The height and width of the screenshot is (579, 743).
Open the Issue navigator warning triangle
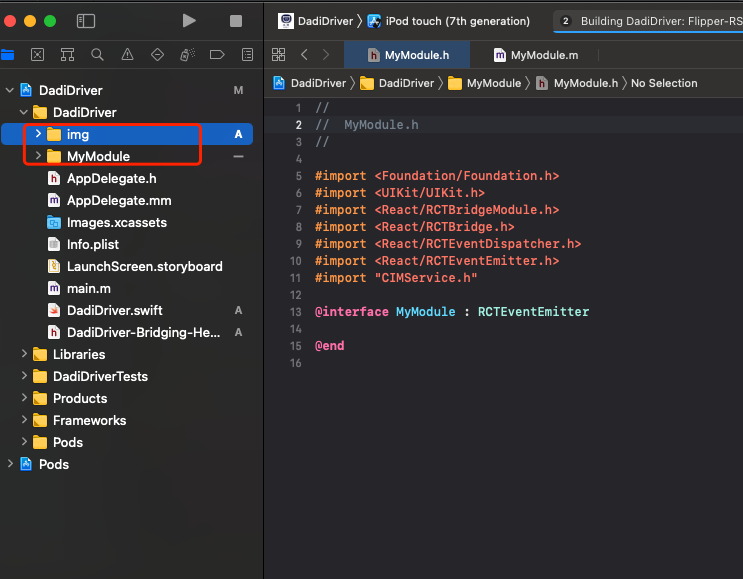pyautogui.click(x=127, y=55)
